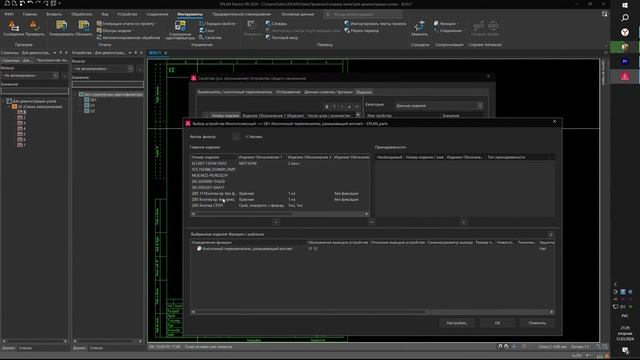Open the Файл menu
The height and width of the screenshot is (360, 640).
(x=9, y=14)
